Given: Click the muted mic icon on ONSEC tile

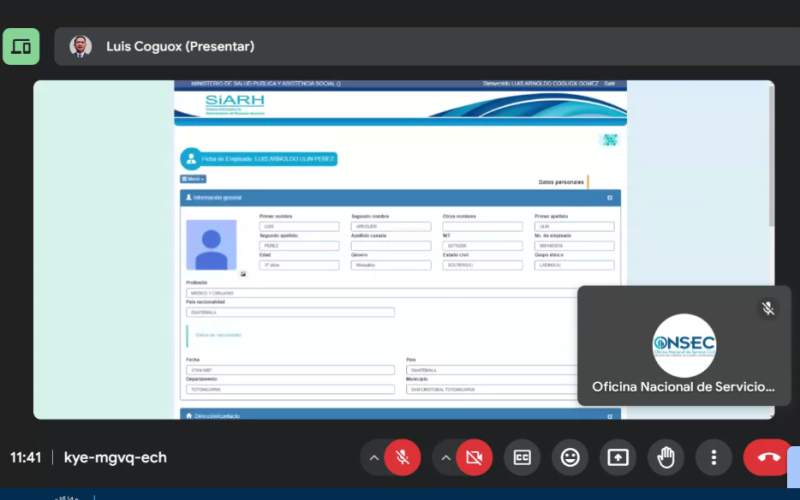Looking at the screenshot, I should coord(767,309).
